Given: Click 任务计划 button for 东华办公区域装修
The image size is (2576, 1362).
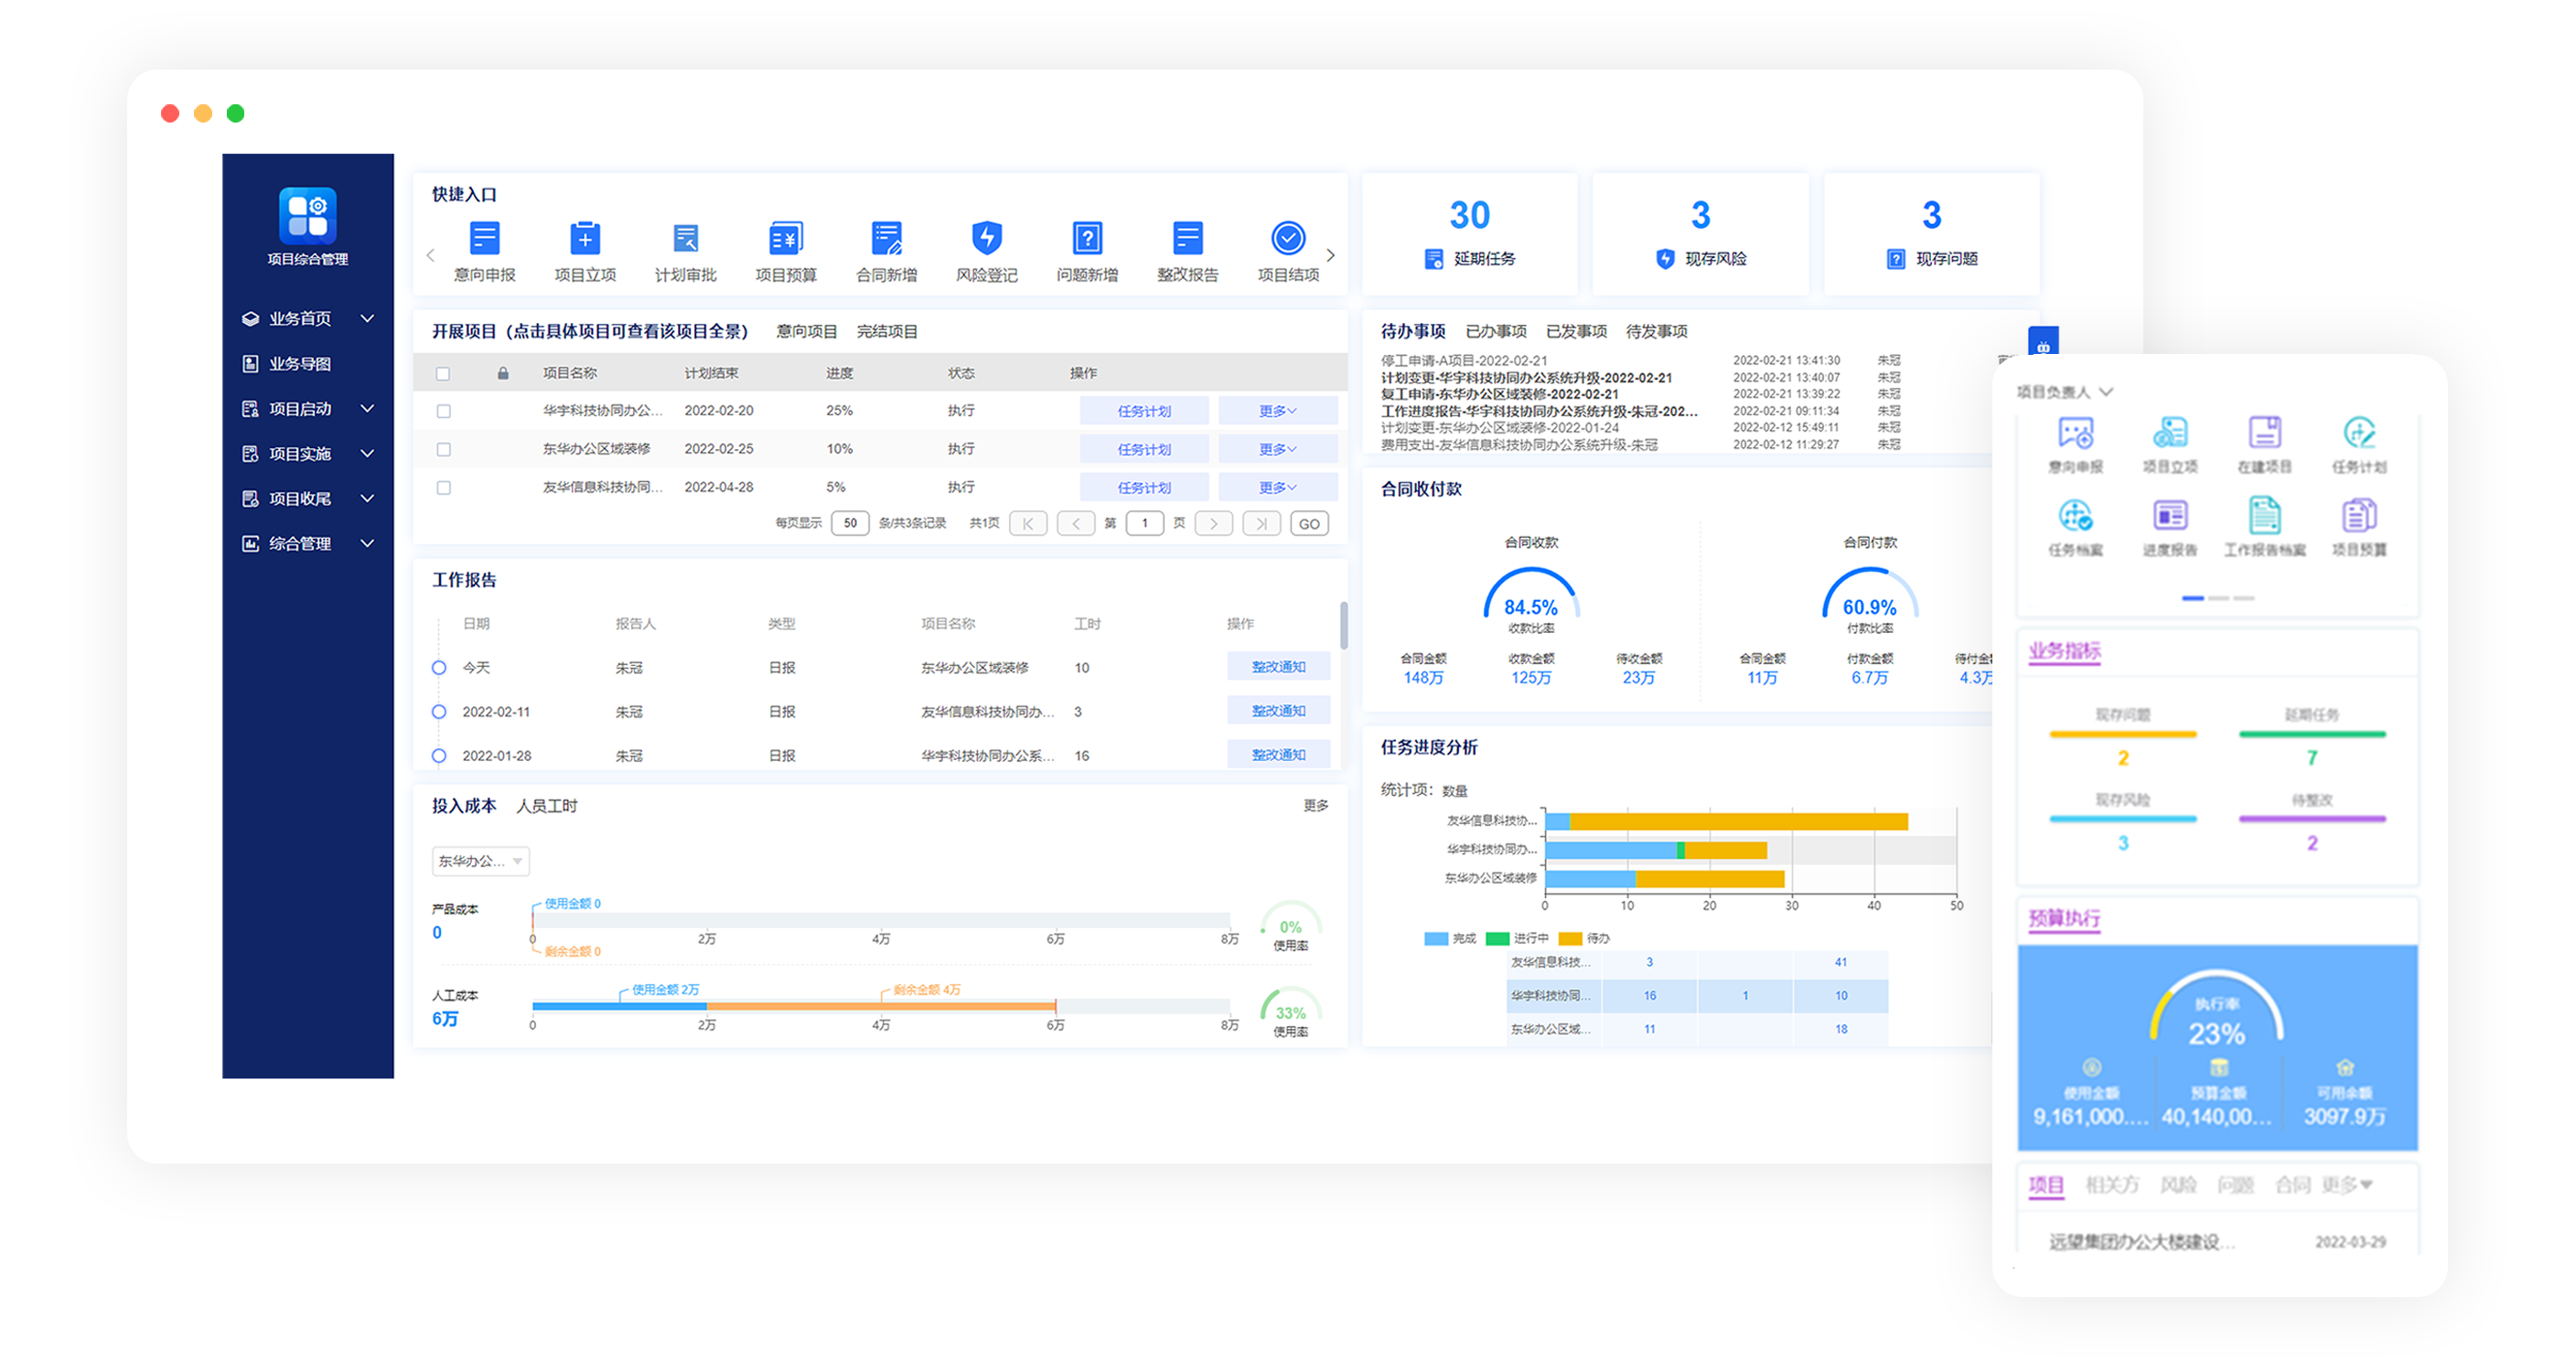Looking at the screenshot, I should (1144, 450).
